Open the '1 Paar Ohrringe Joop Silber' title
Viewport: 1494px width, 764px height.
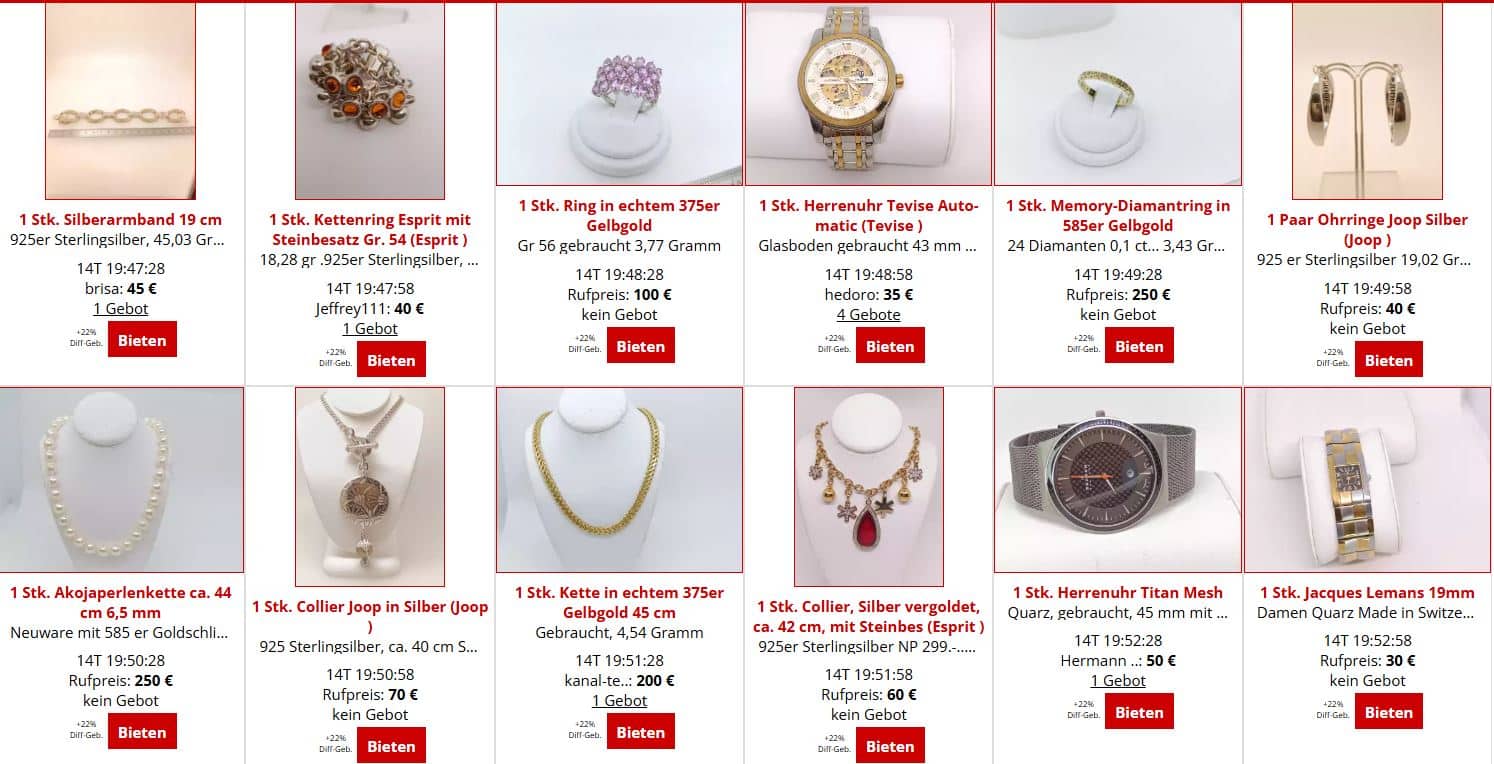[1367, 229]
